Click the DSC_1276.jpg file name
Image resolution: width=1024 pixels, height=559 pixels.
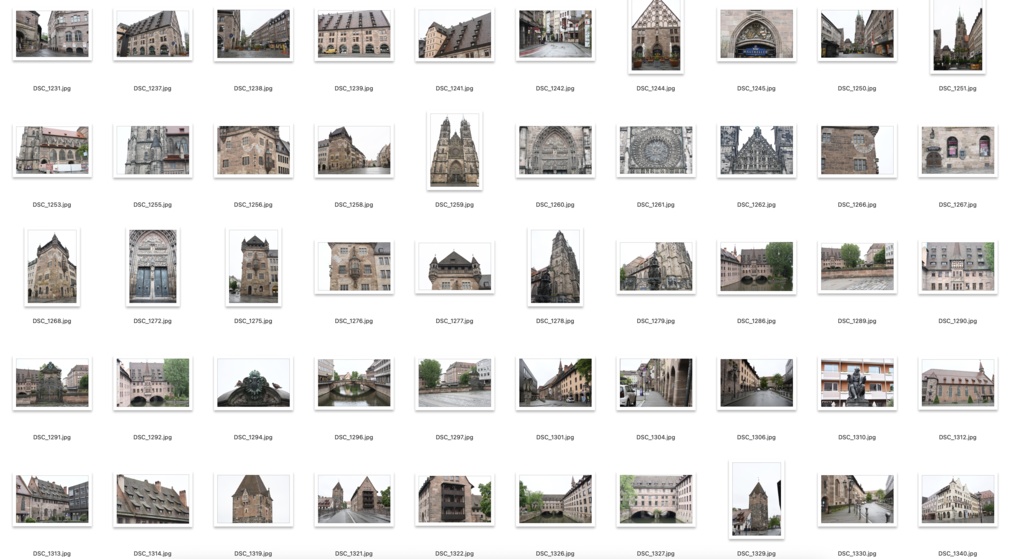pyautogui.click(x=354, y=321)
